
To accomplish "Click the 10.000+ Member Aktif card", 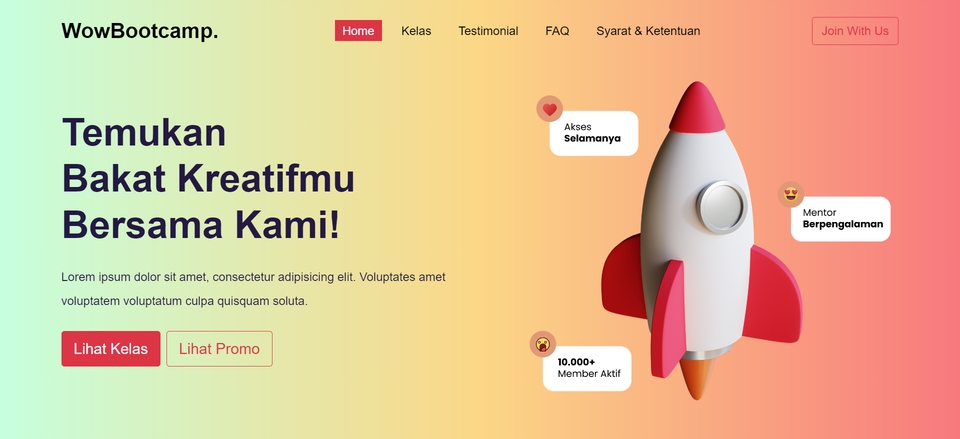I will click(587, 368).
